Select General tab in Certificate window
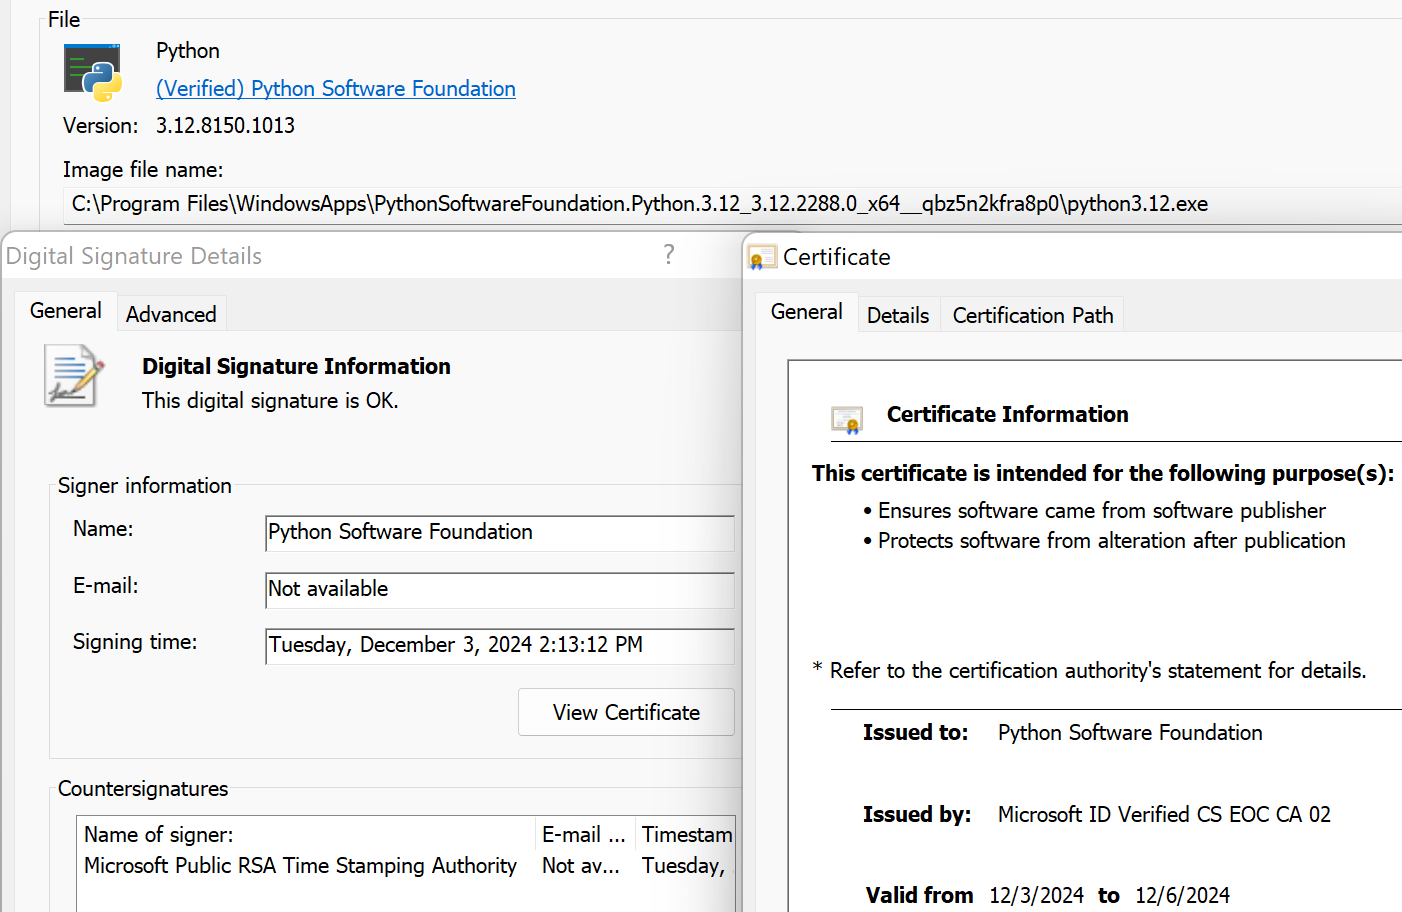 point(807,312)
